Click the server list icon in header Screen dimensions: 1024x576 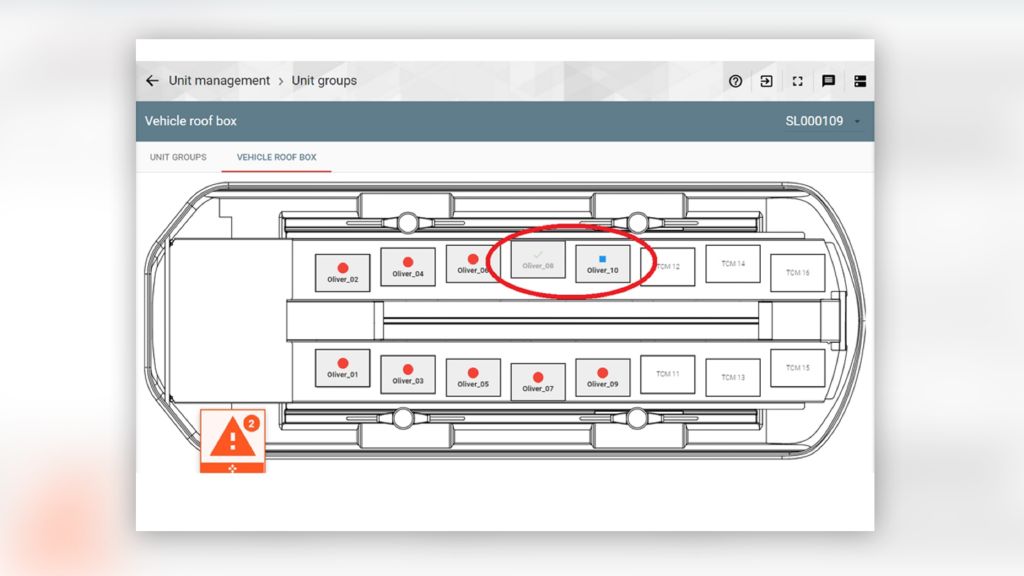pos(860,81)
